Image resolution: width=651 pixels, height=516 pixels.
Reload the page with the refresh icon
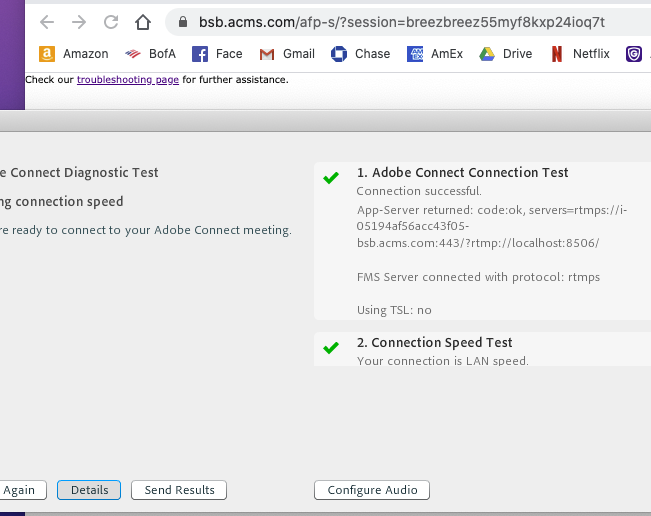point(111,22)
